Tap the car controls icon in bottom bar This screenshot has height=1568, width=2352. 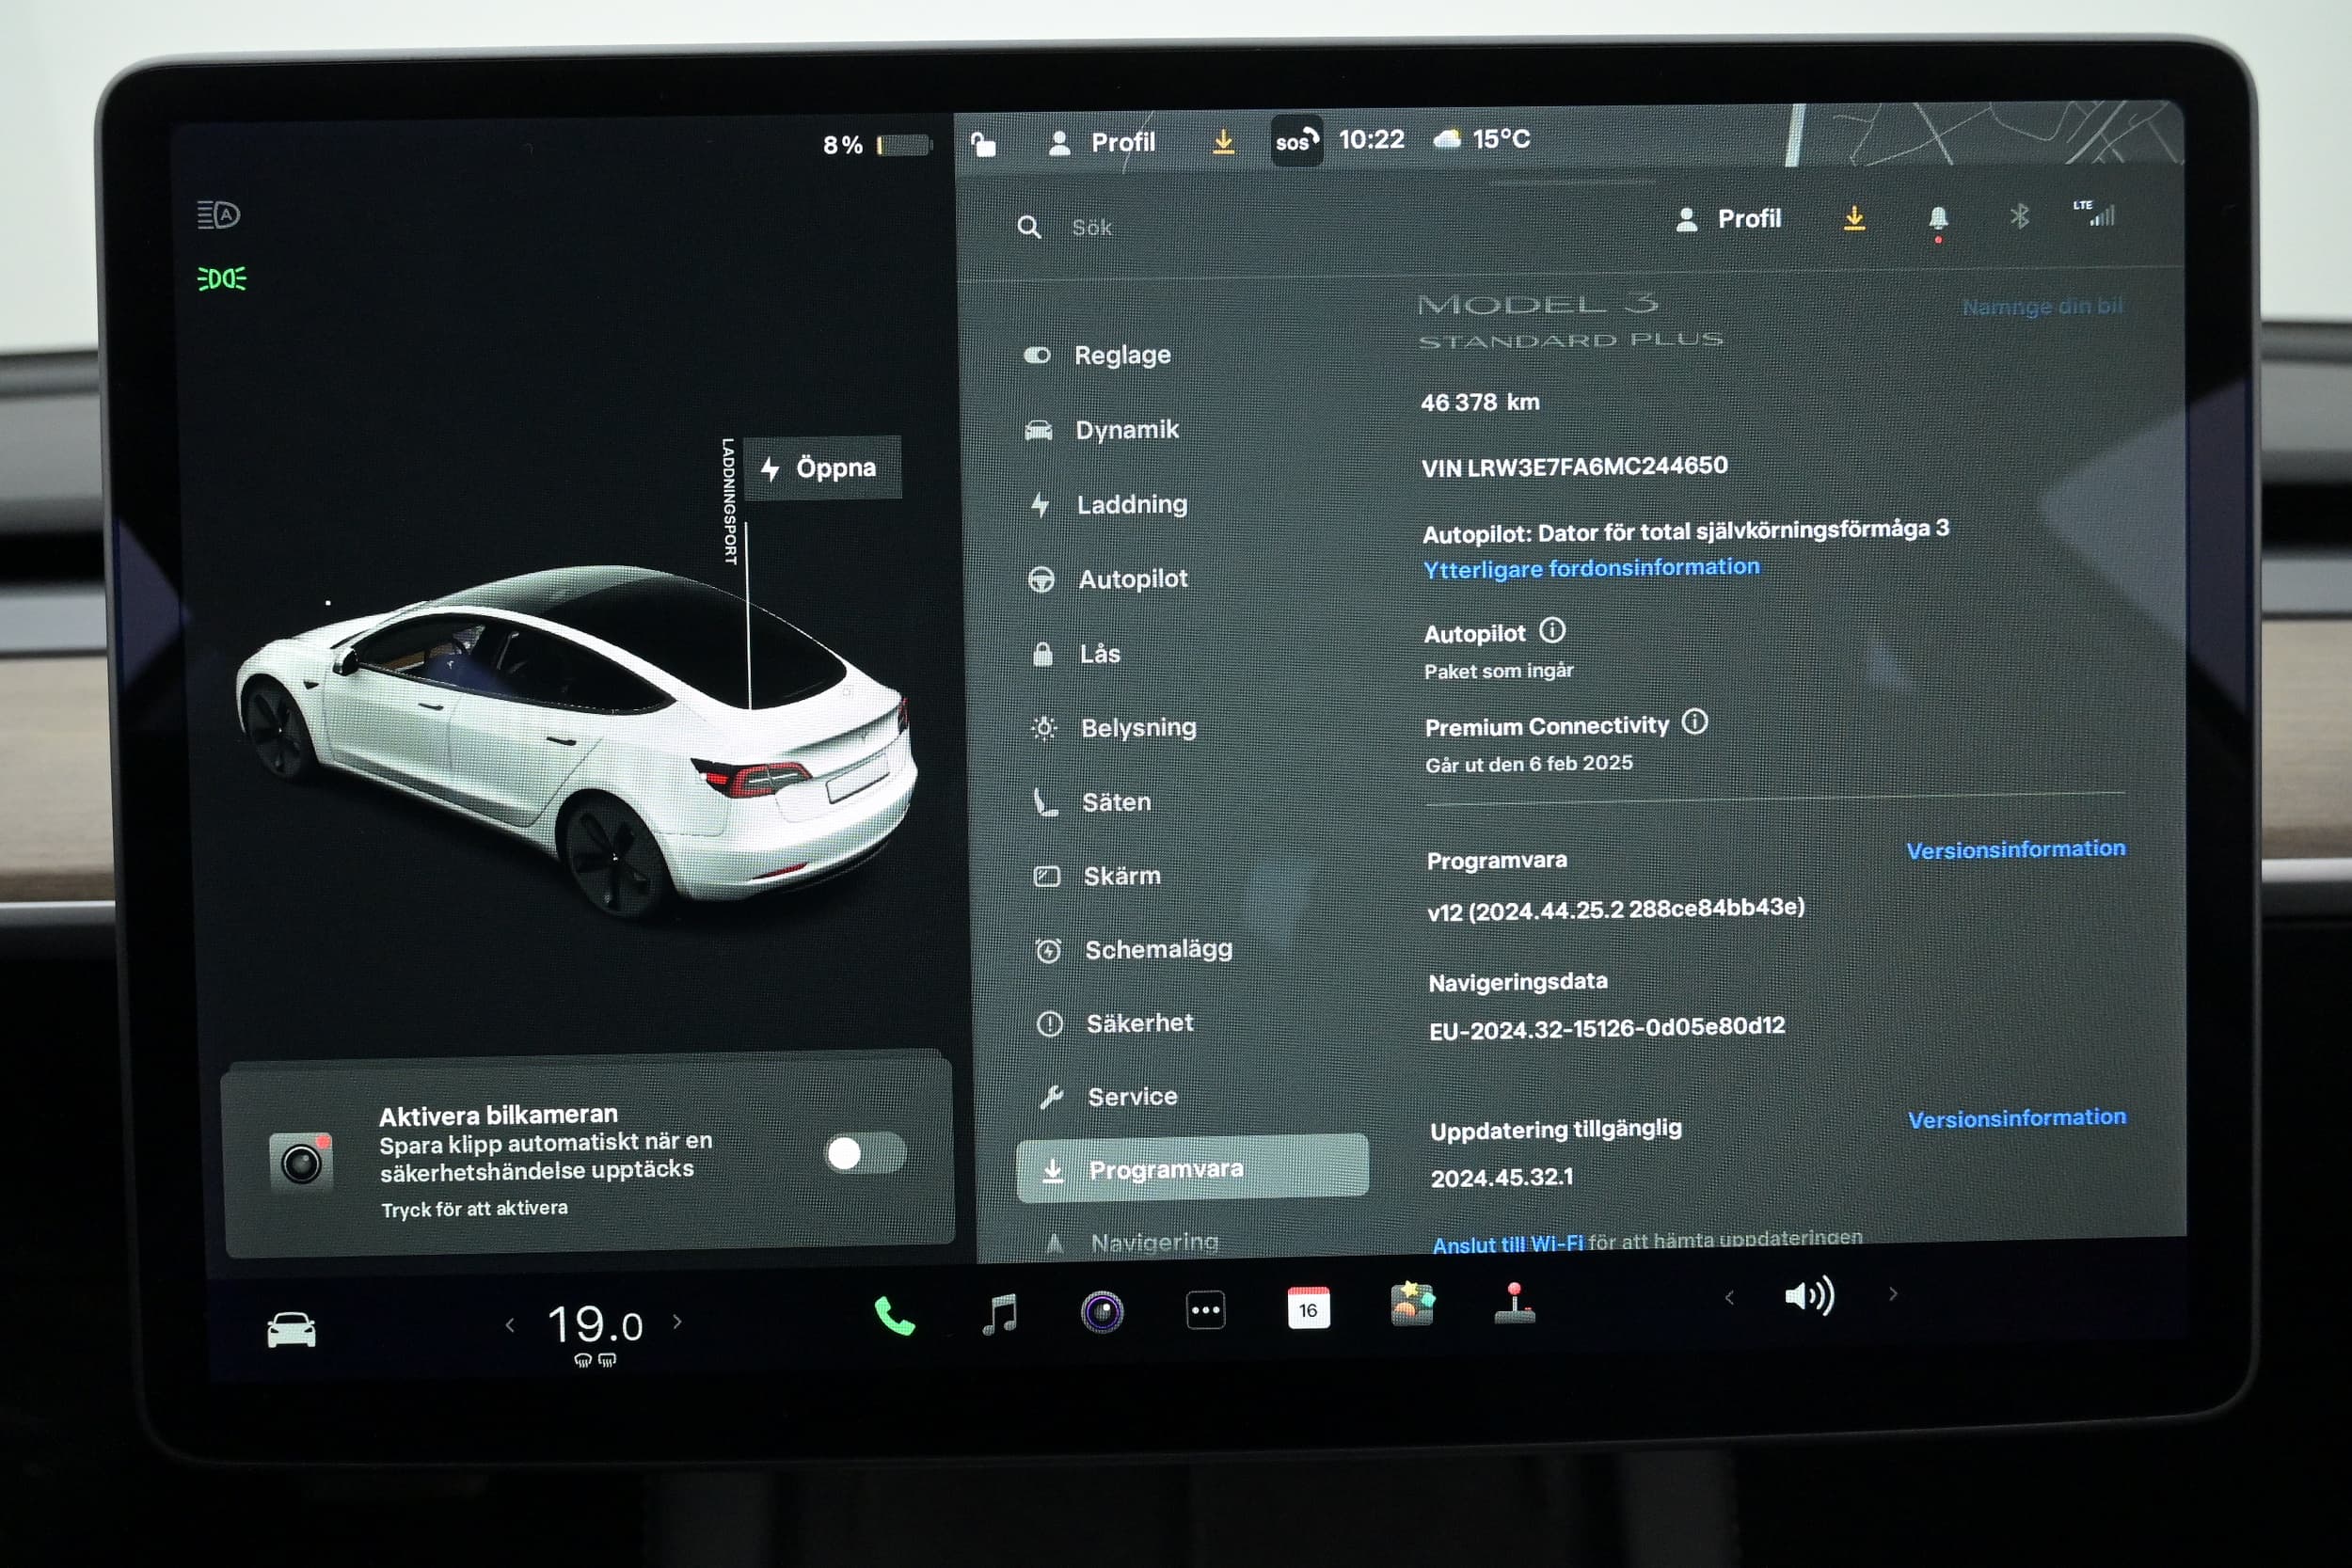pos(291,1330)
